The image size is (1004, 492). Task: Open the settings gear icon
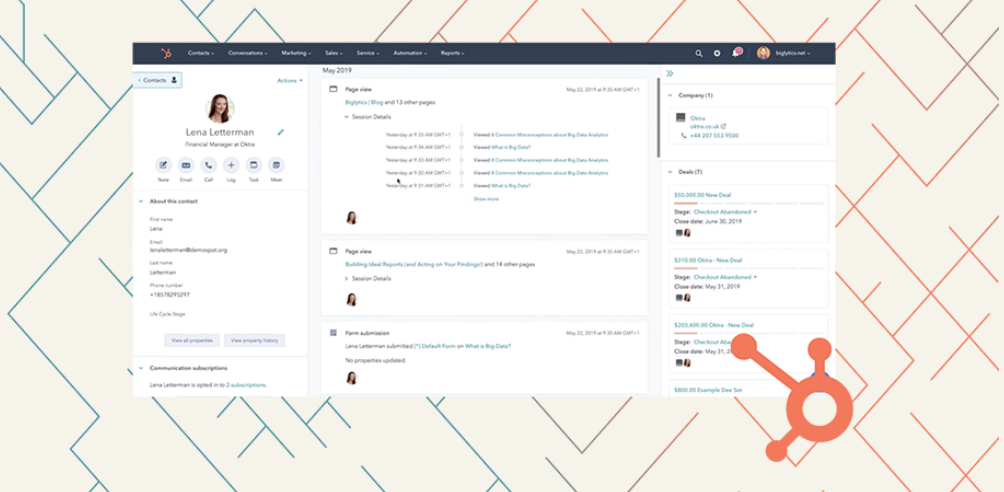click(x=717, y=54)
